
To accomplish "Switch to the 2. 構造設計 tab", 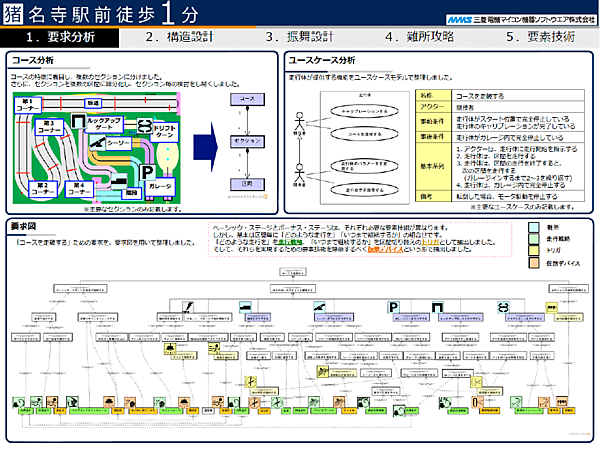I will coord(179,37).
